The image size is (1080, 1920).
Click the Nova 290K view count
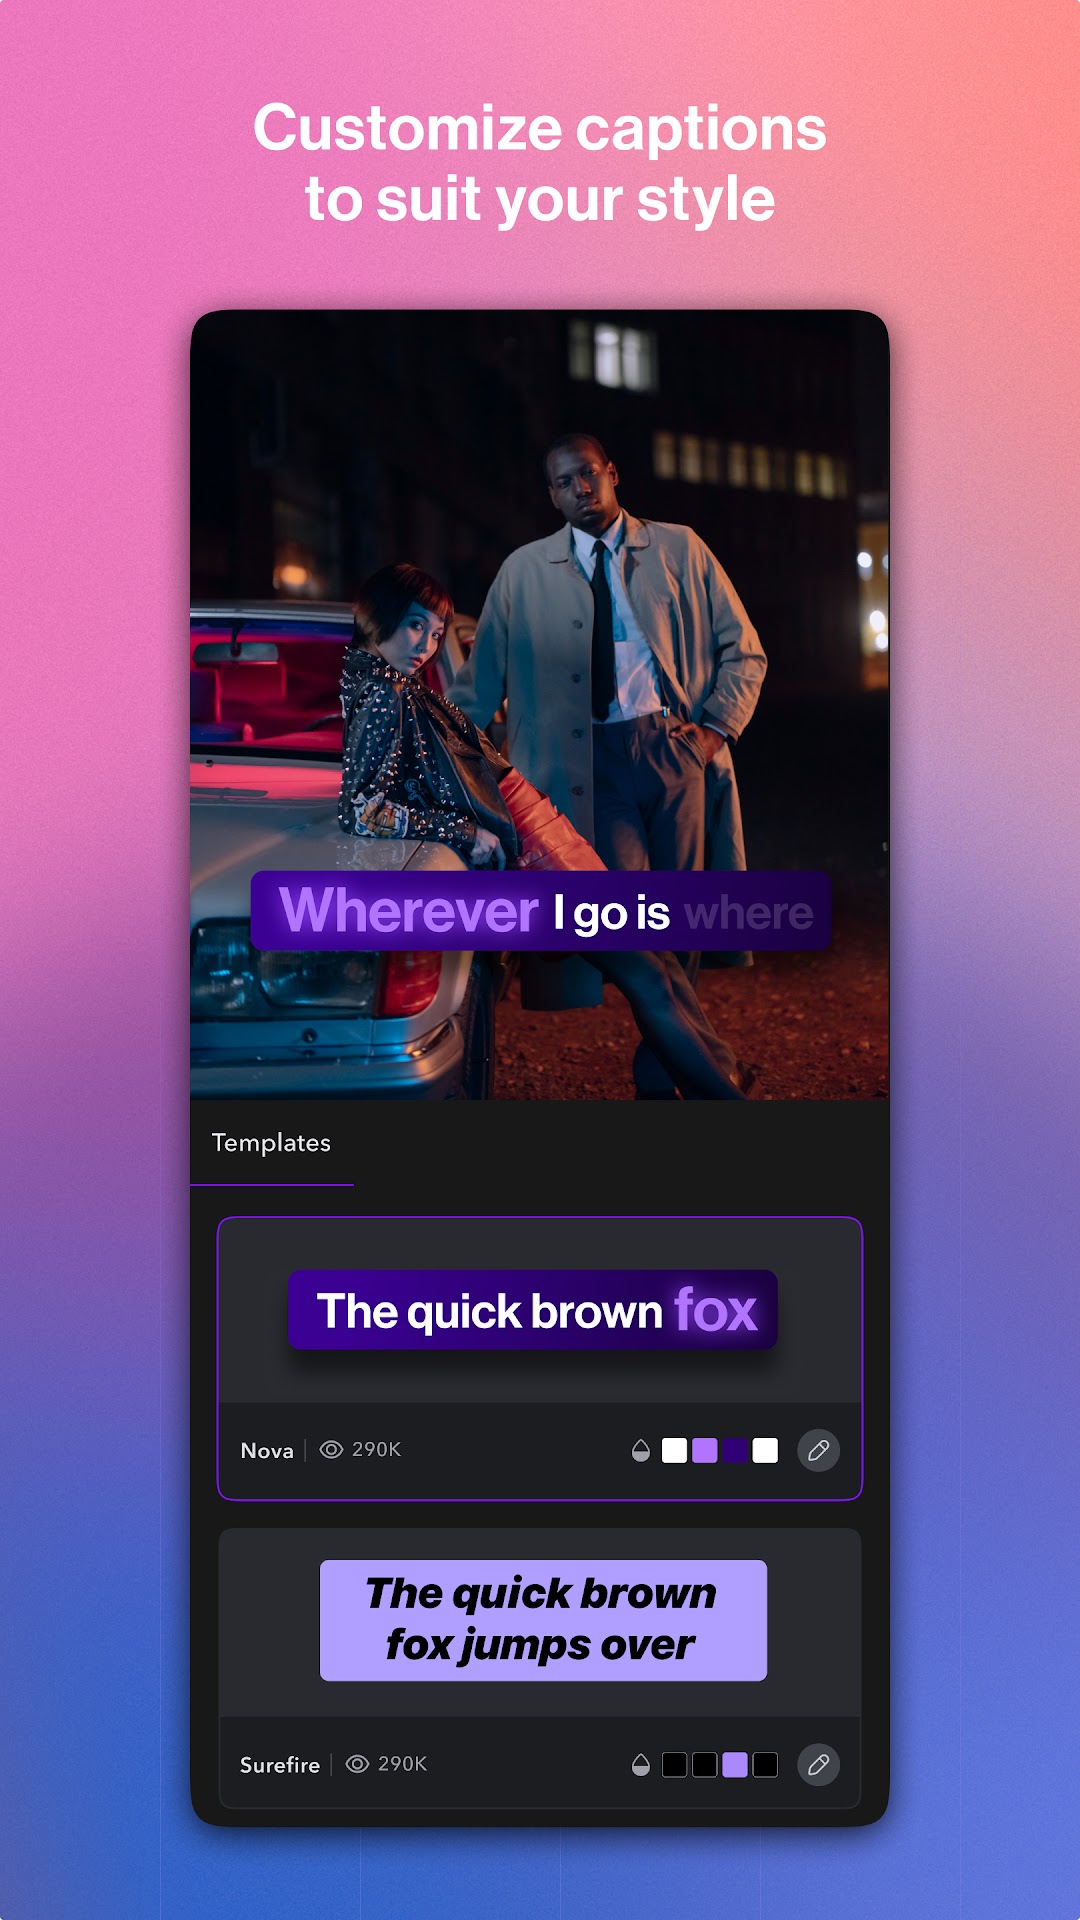(376, 1450)
